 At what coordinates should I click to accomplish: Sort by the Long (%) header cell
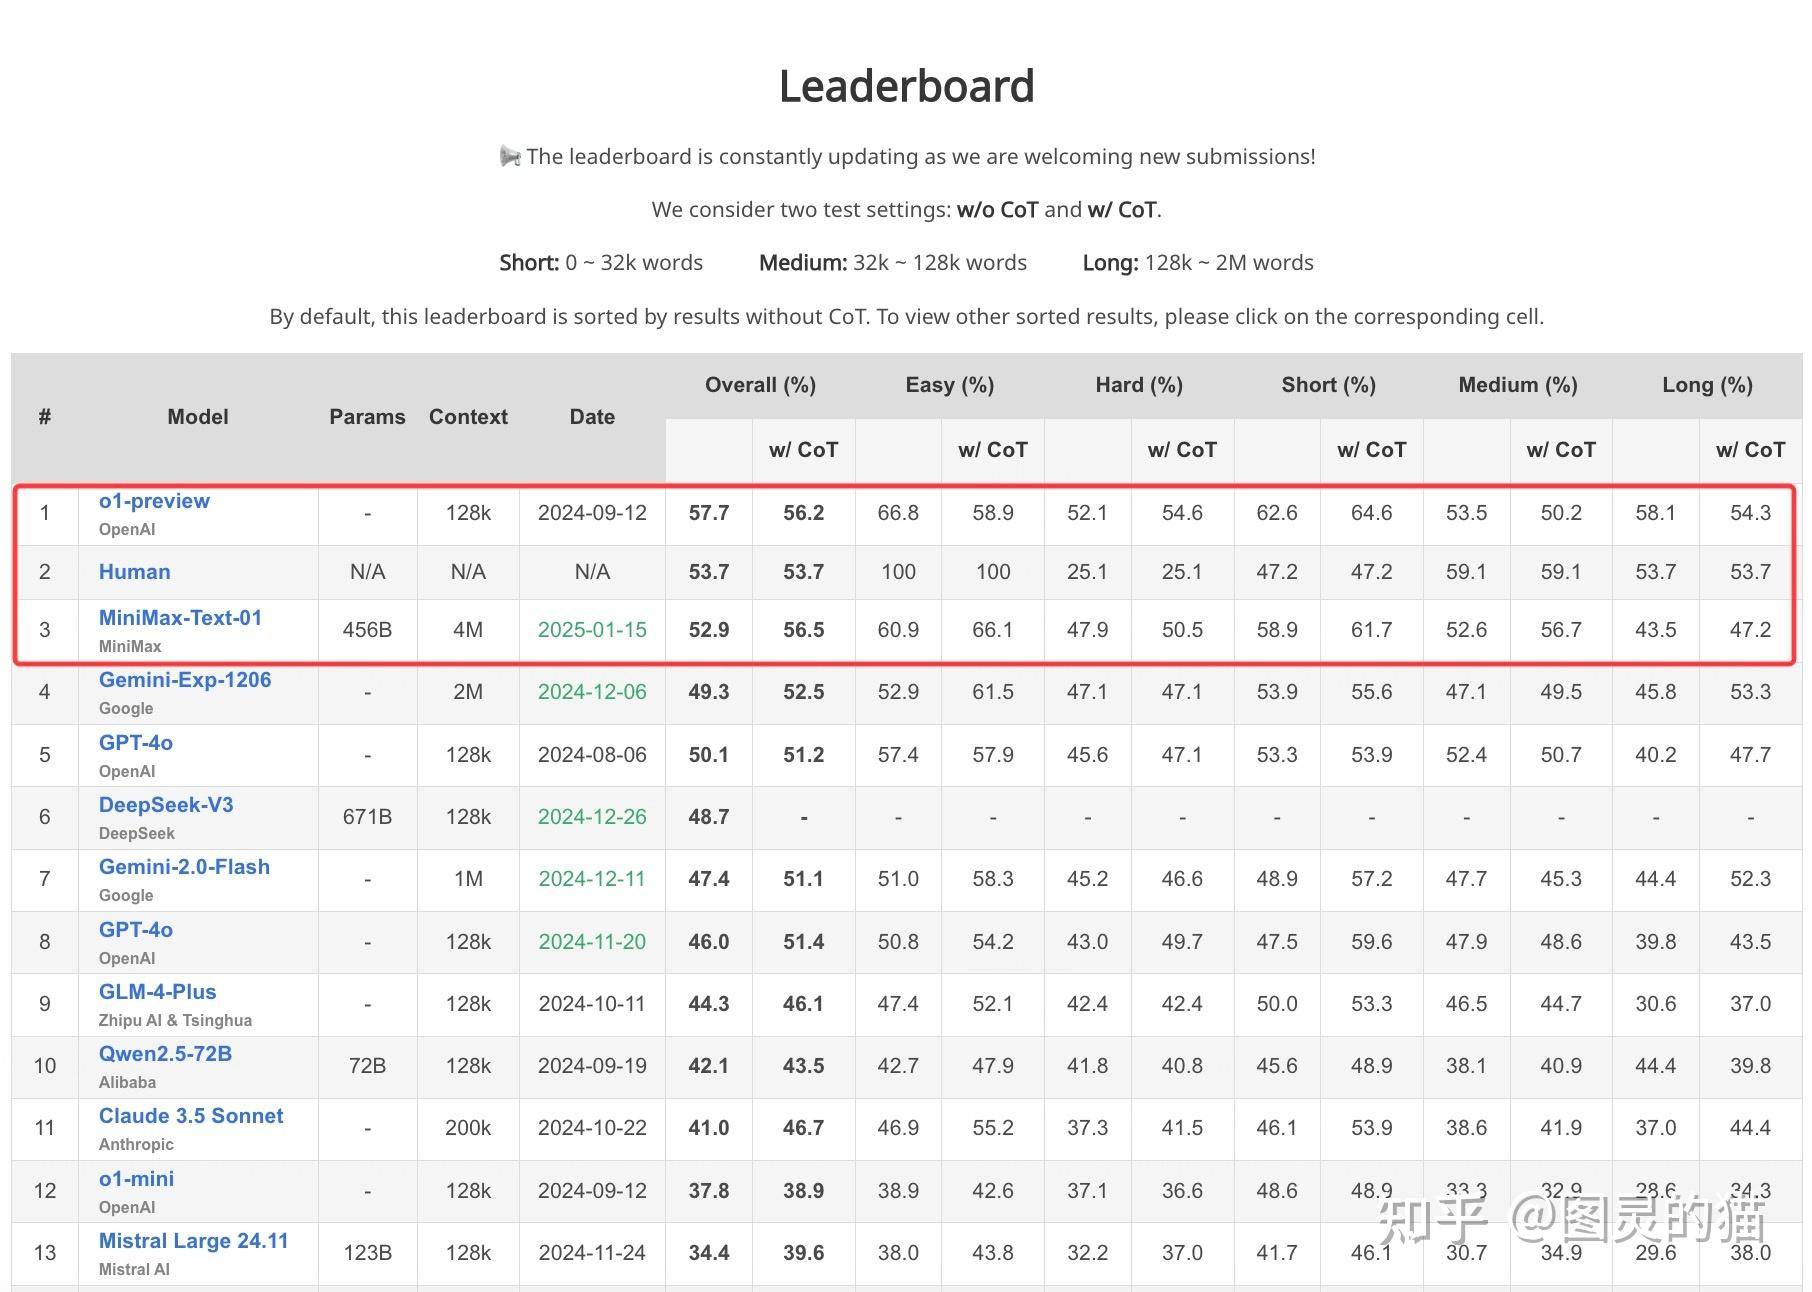[1707, 385]
